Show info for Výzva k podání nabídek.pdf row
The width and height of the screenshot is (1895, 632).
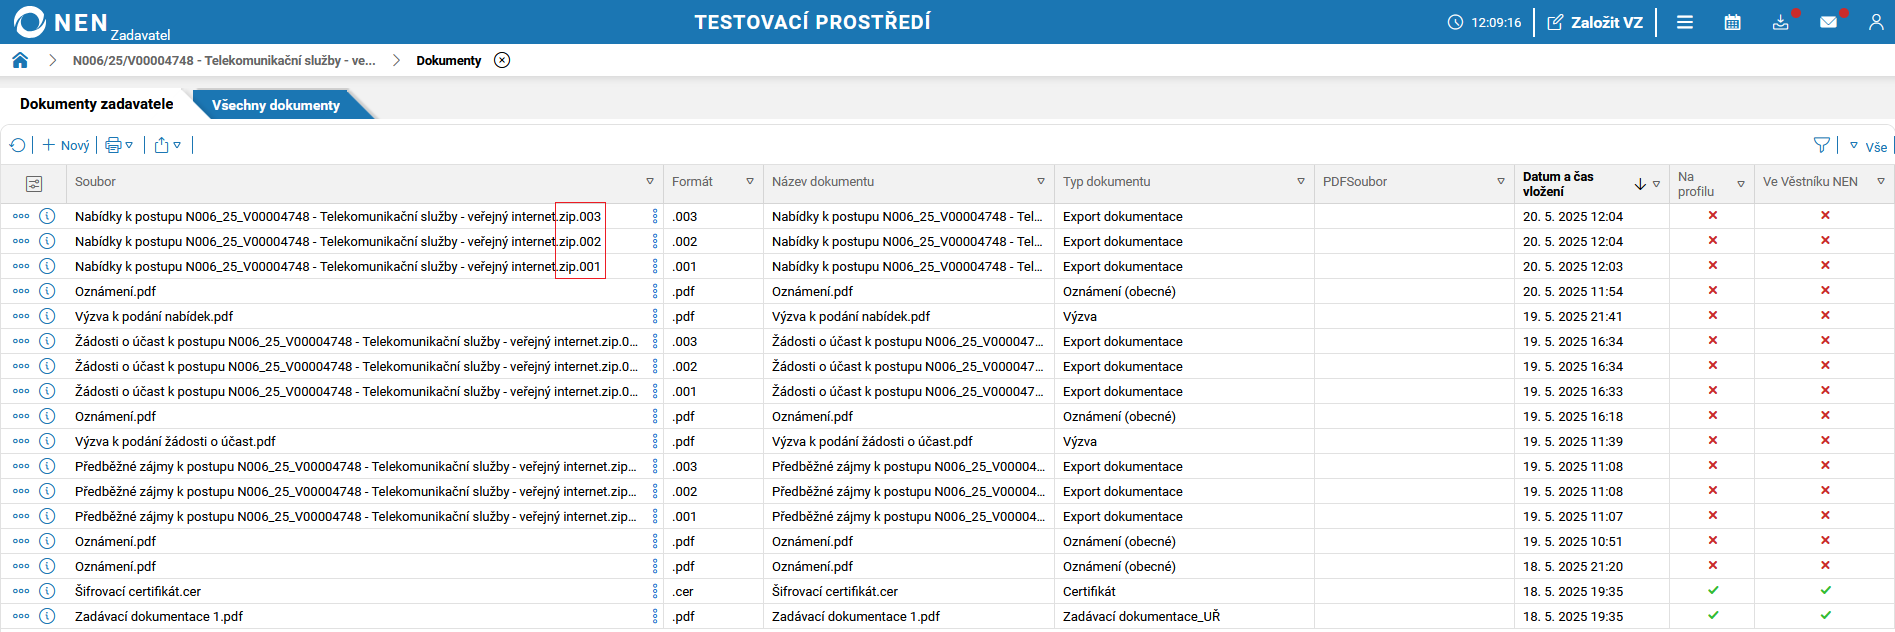coord(47,316)
